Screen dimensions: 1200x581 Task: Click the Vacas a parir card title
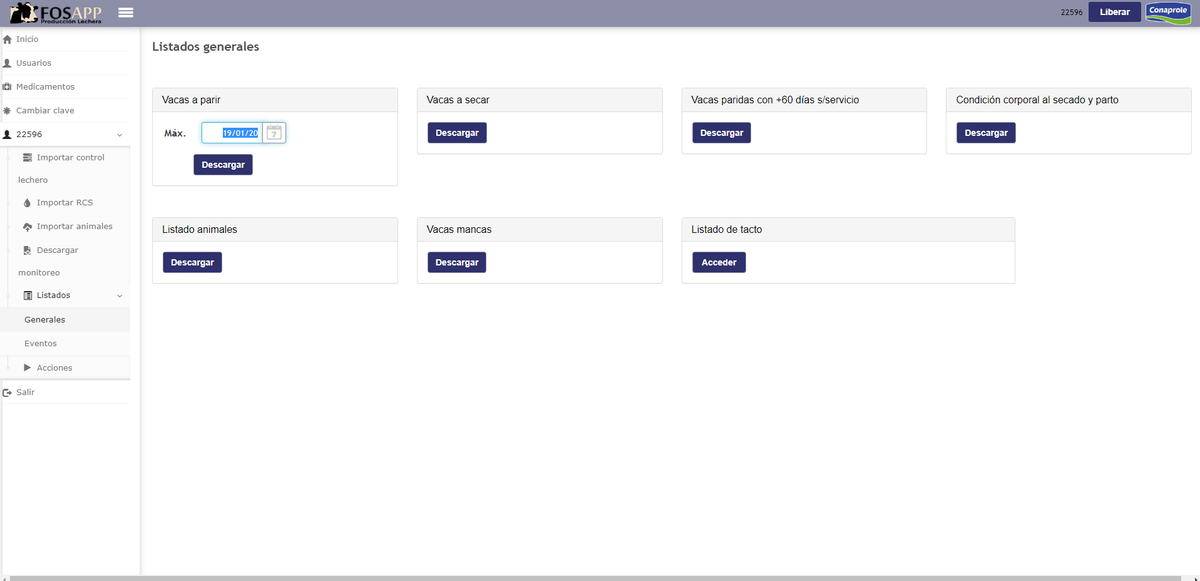pos(191,100)
